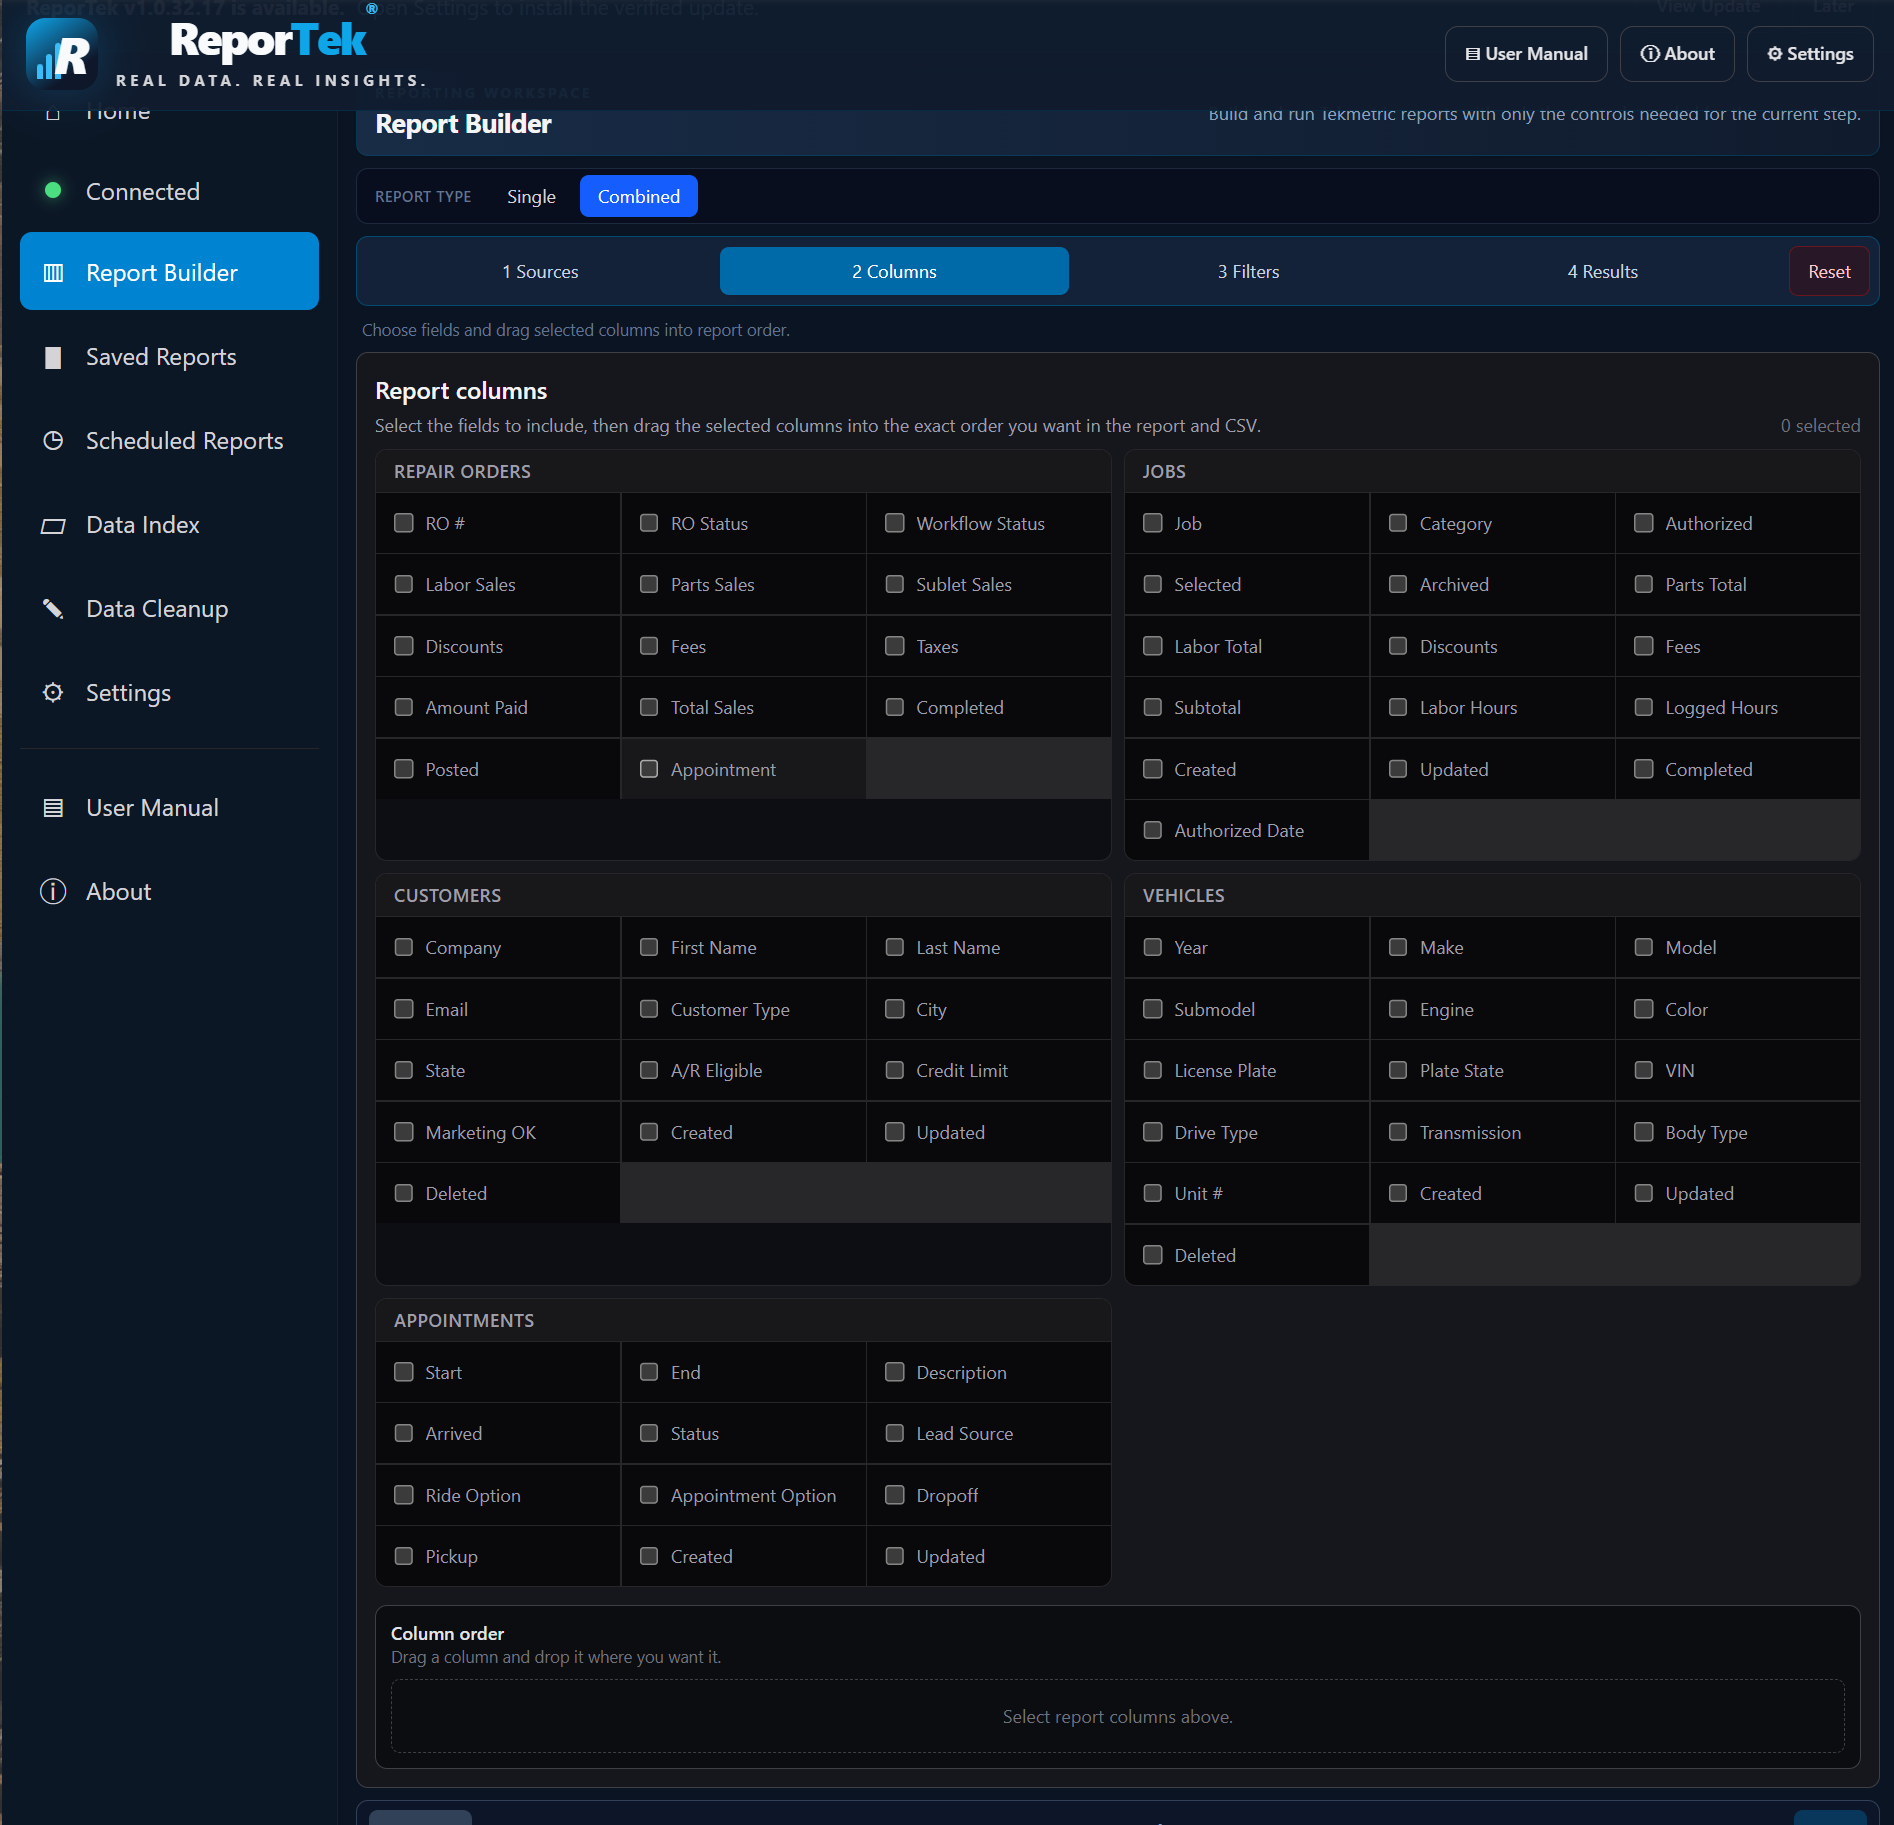Open the Data Cleanup page
The height and width of the screenshot is (1825, 1894).
(x=169, y=609)
